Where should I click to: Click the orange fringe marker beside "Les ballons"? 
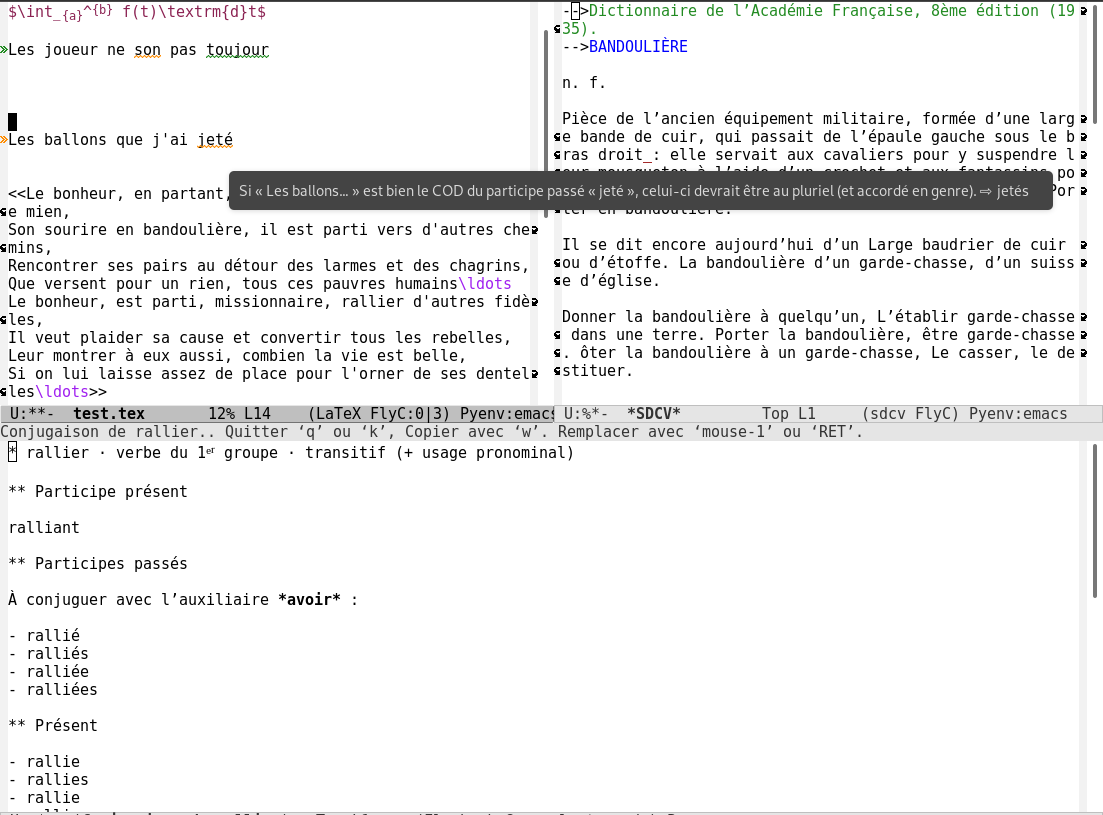(3, 140)
